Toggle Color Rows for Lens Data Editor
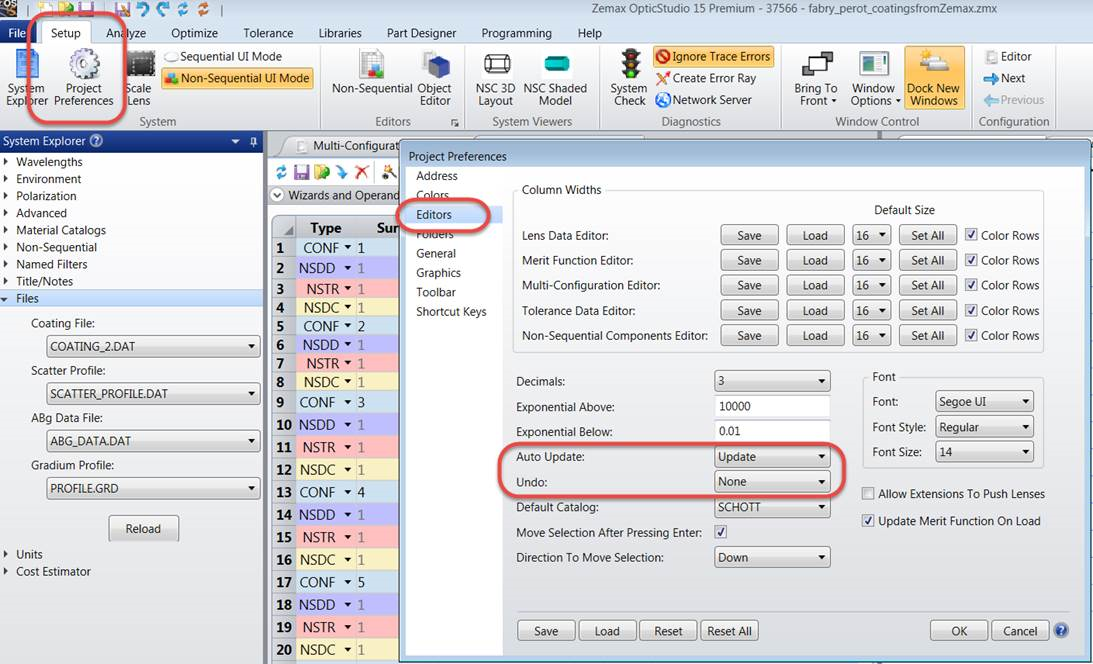The height and width of the screenshot is (664, 1093). click(970, 235)
